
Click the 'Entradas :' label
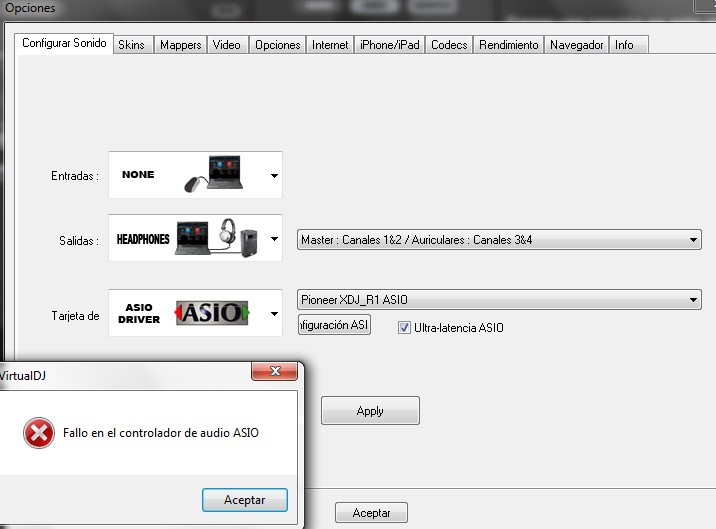[x=75, y=176]
